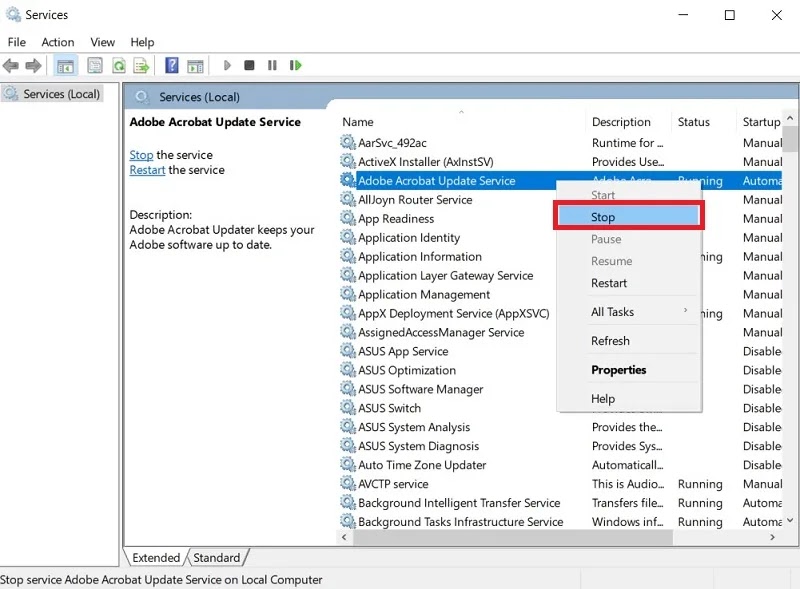Click horizontal scrollbar right arrow

coord(772,537)
